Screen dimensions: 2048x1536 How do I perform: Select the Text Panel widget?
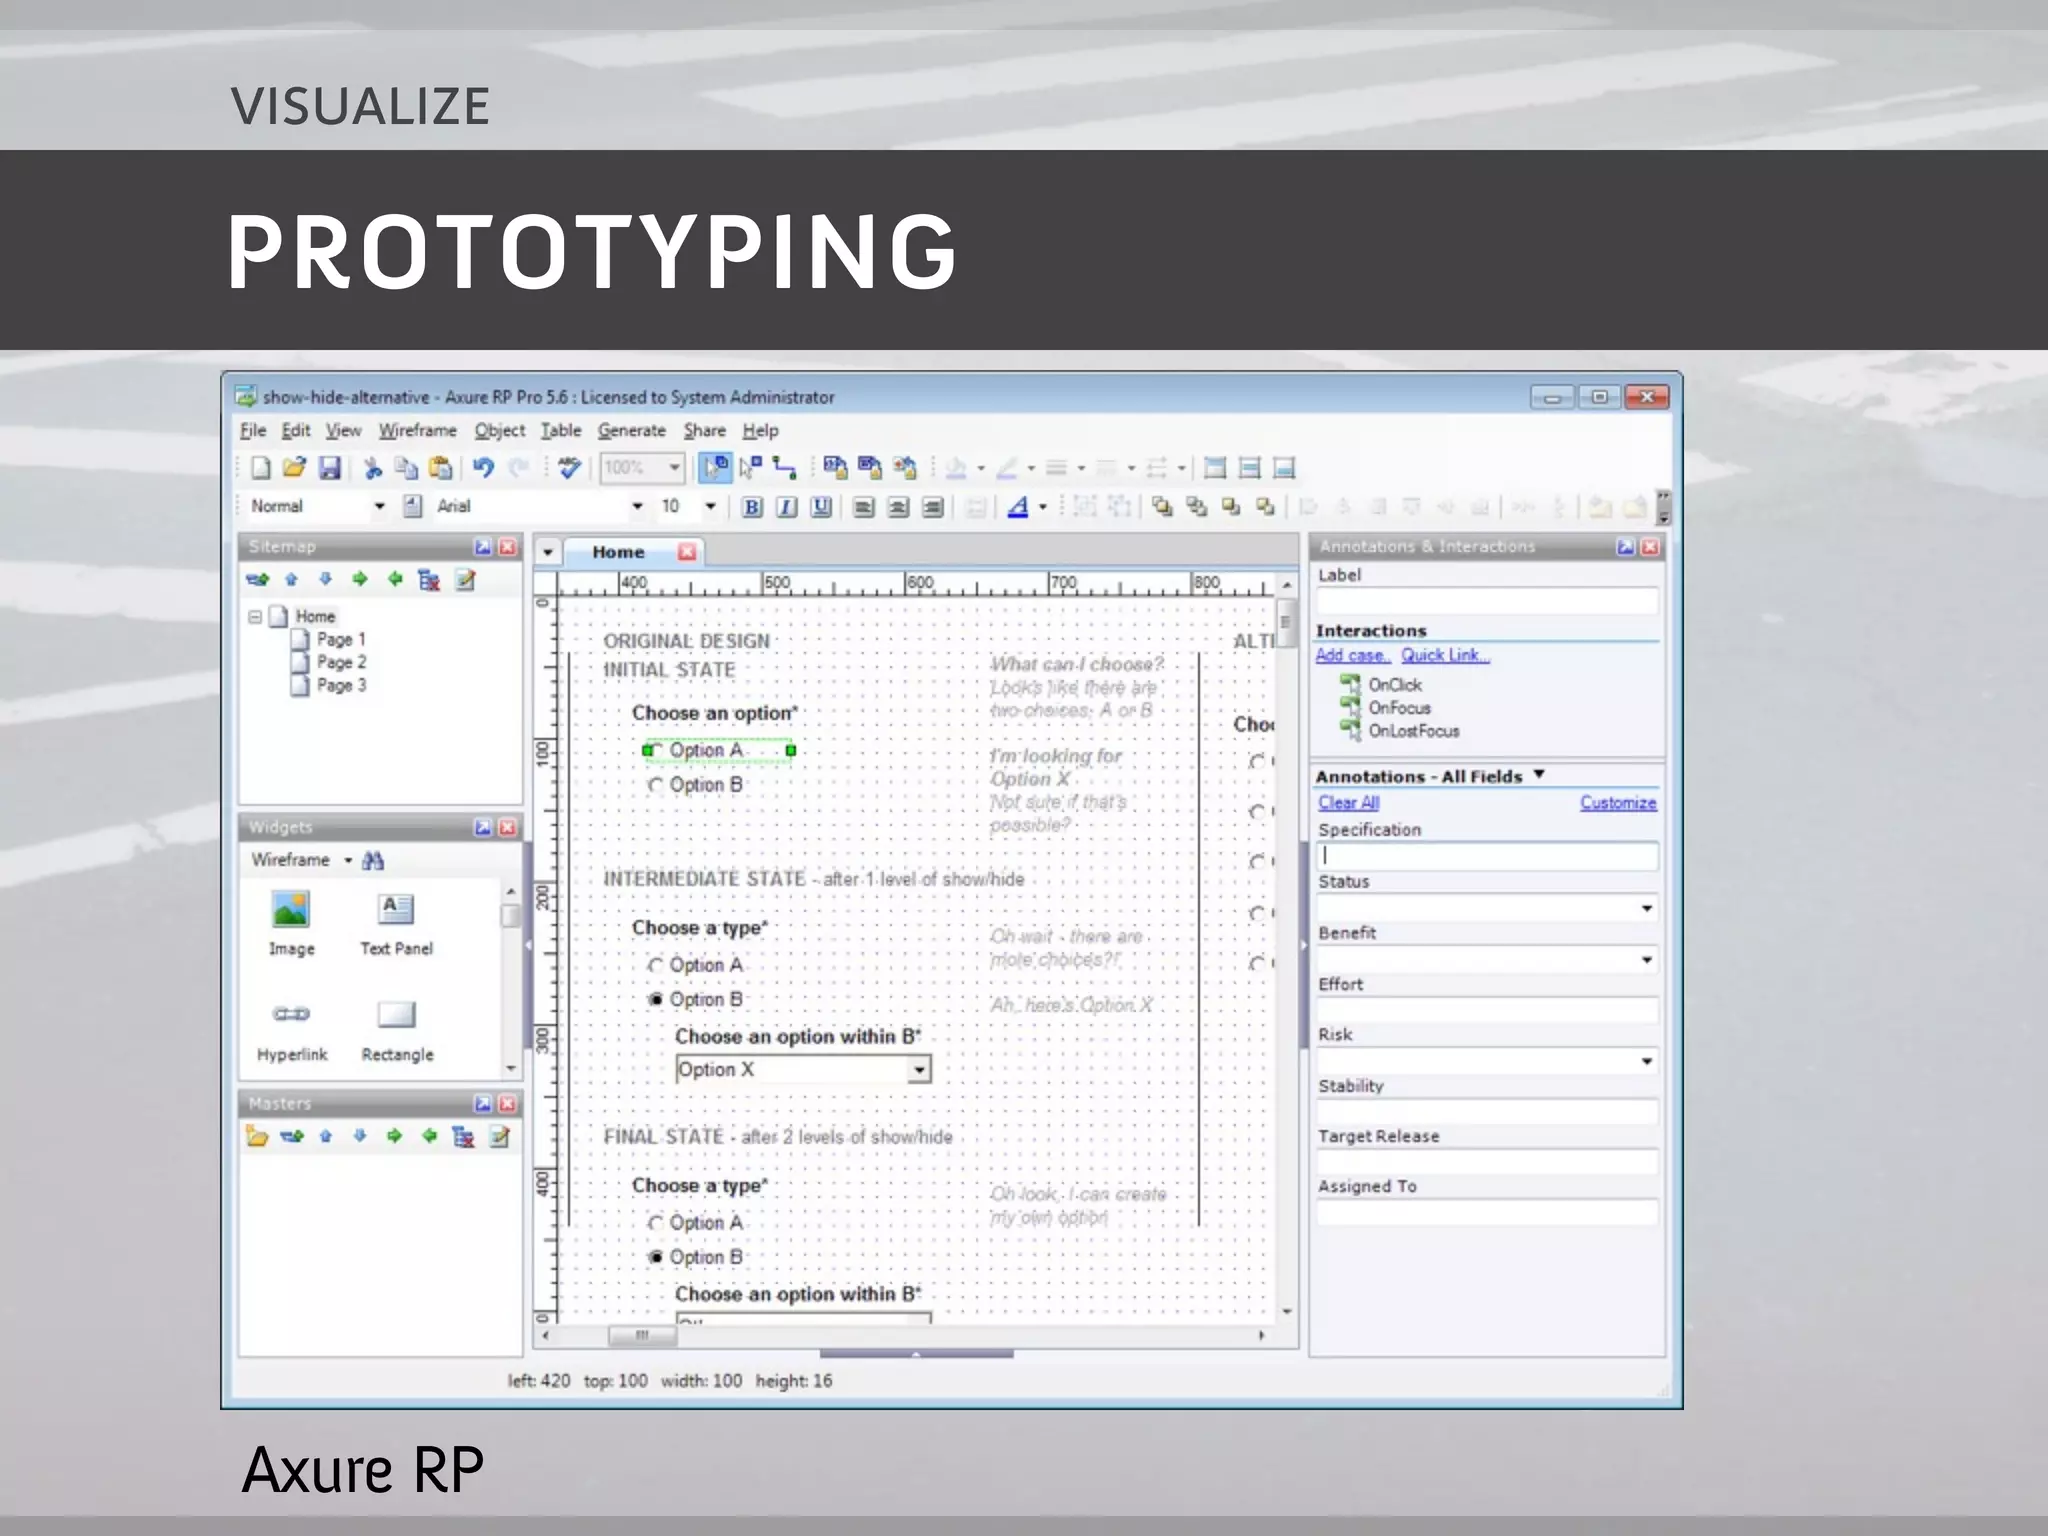pyautogui.click(x=397, y=922)
